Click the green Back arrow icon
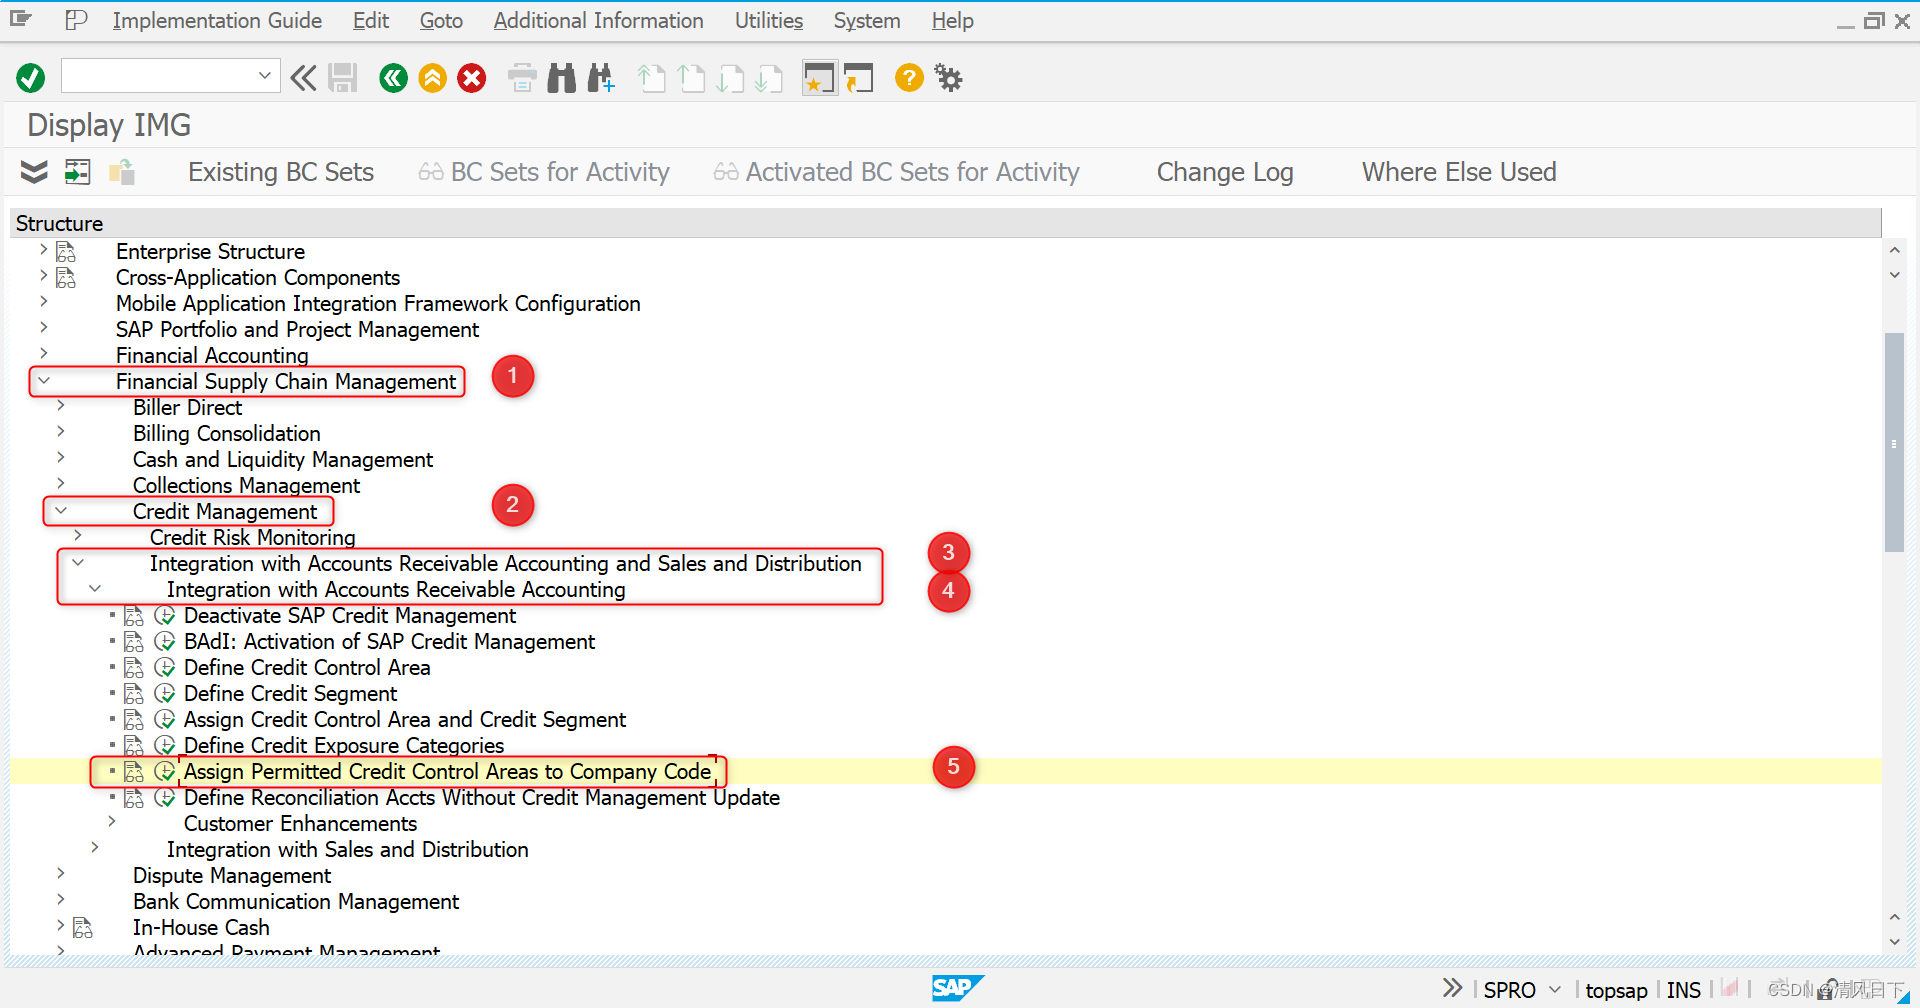The width and height of the screenshot is (1920, 1008). point(393,77)
